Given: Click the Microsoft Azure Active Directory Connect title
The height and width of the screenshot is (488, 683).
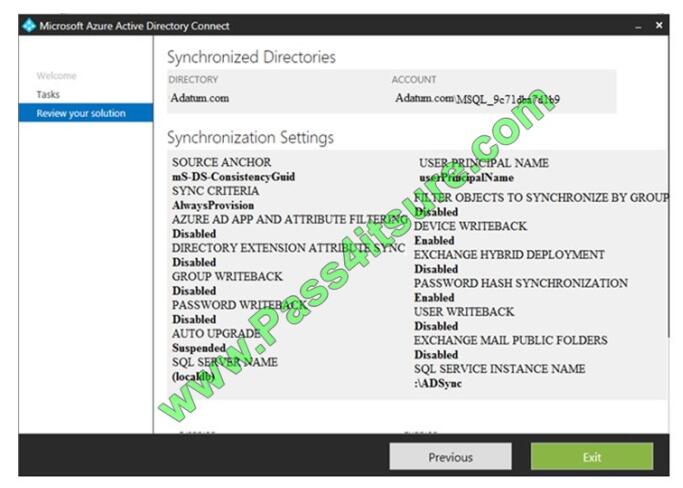Looking at the screenshot, I should click(134, 26).
